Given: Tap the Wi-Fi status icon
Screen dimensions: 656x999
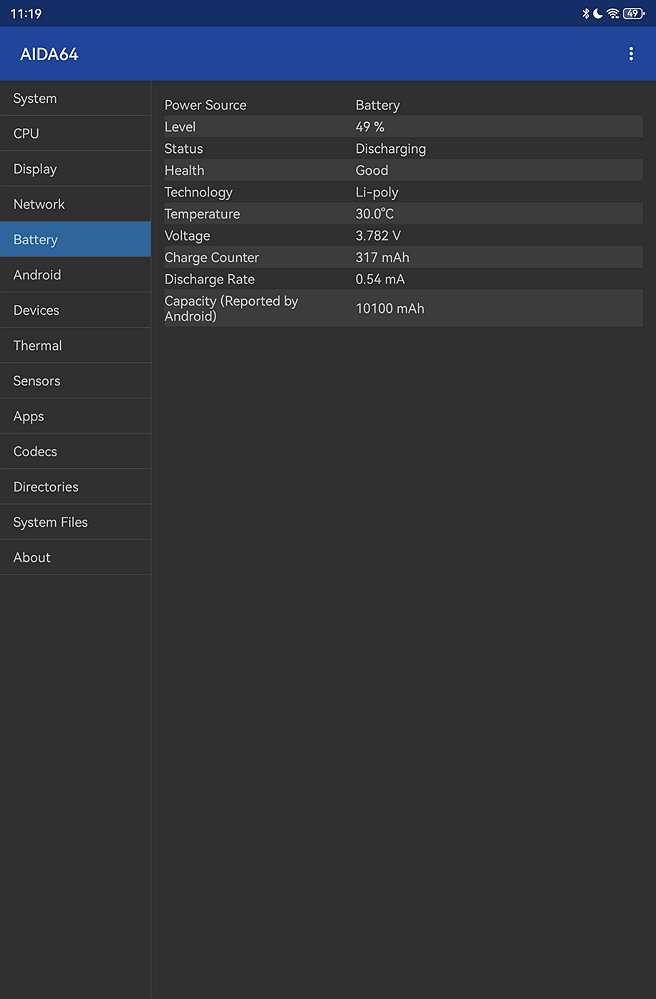Looking at the screenshot, I should coord(613,13).
